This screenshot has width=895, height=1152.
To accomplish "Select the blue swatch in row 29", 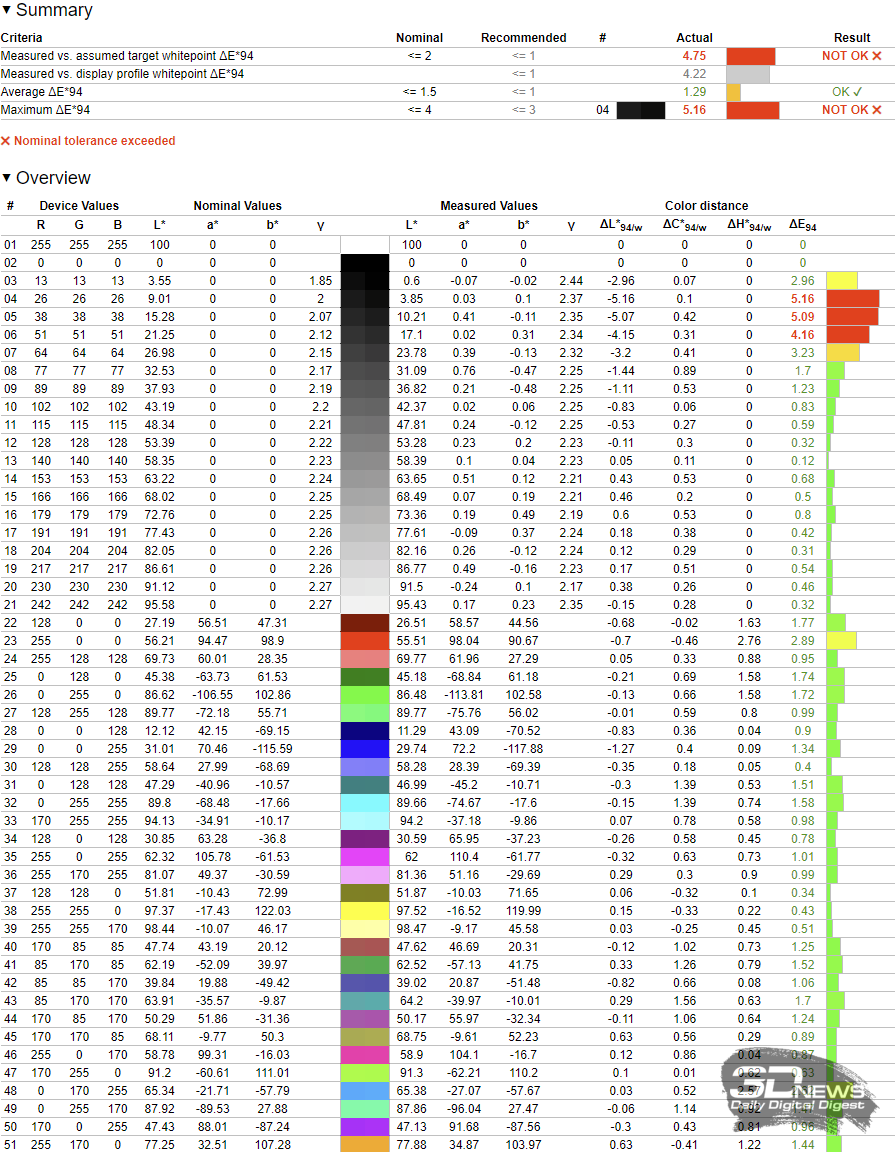I will (x=364, y=748).
